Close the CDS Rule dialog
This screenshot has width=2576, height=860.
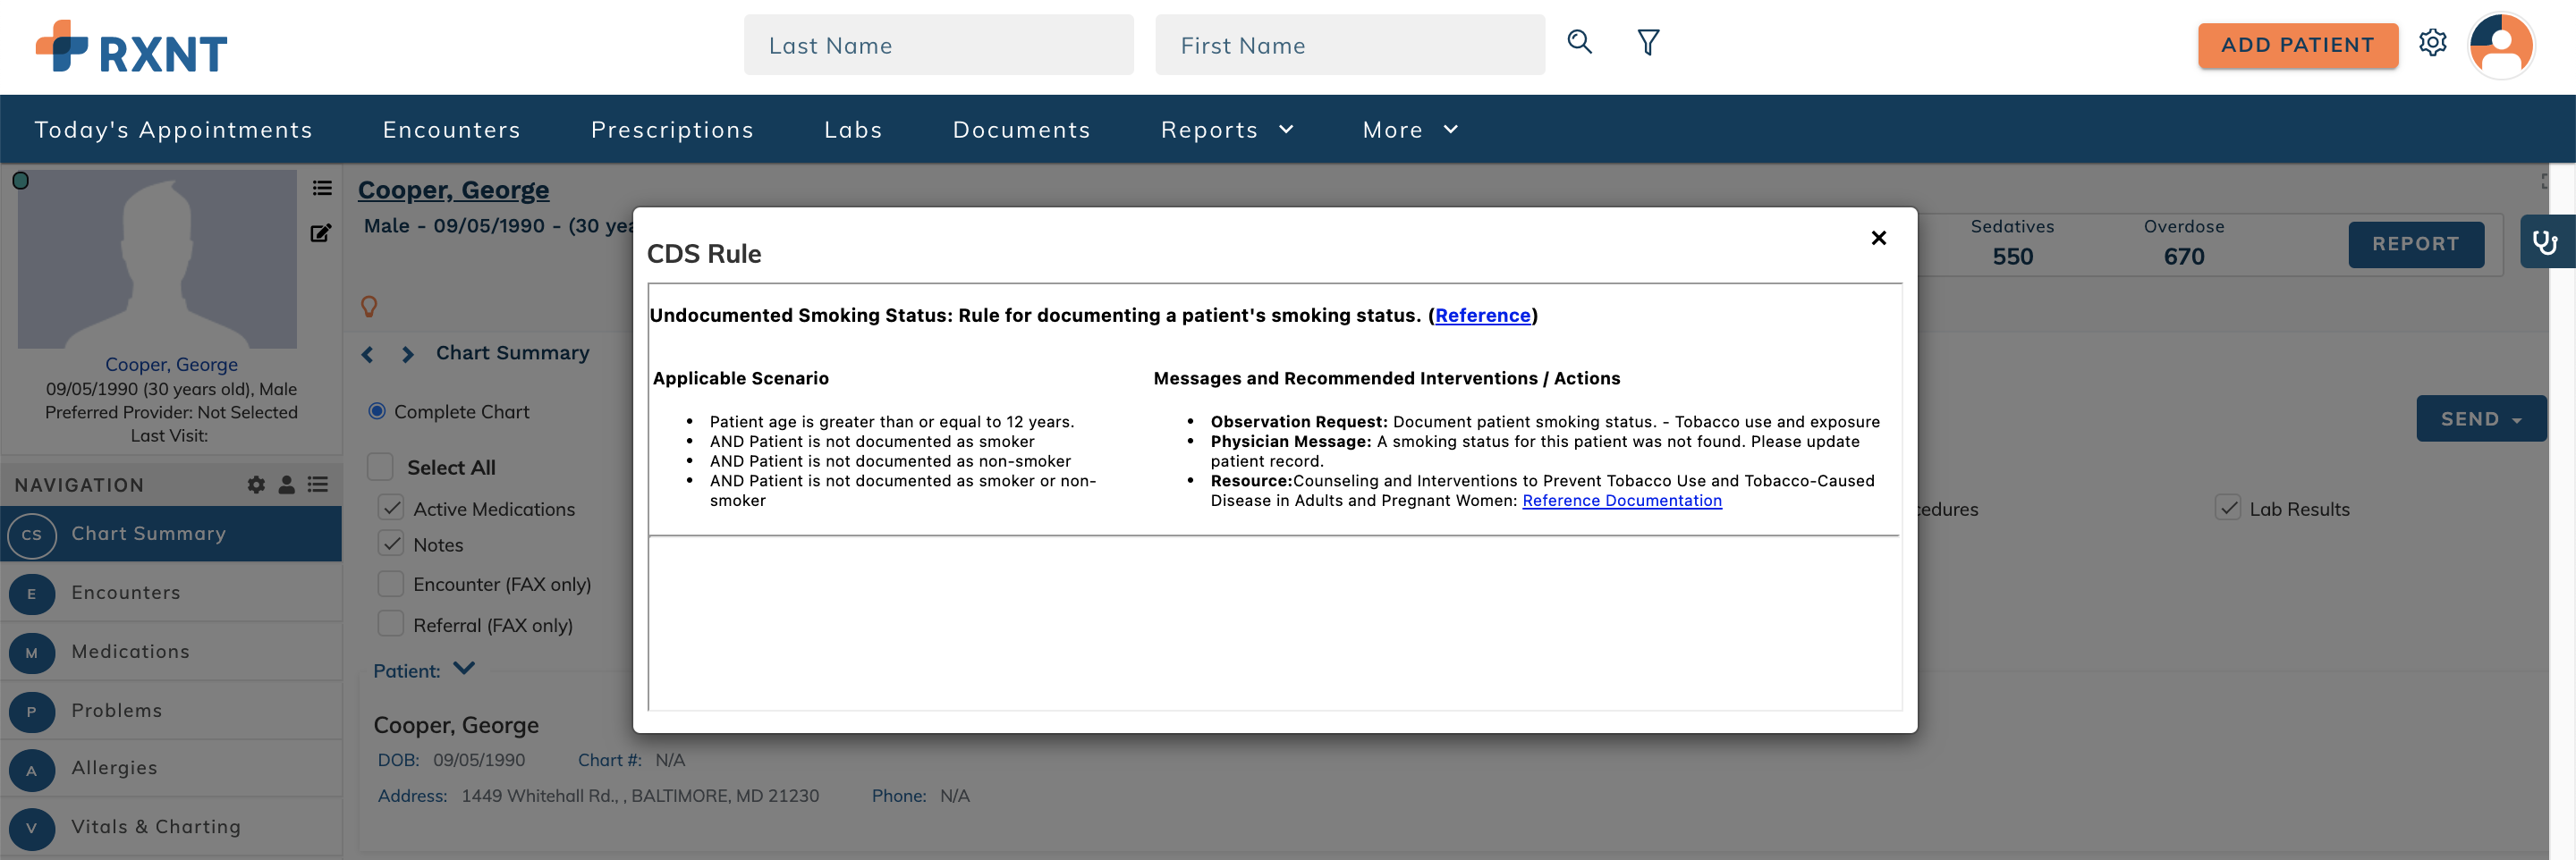[x=1878, y=238]
